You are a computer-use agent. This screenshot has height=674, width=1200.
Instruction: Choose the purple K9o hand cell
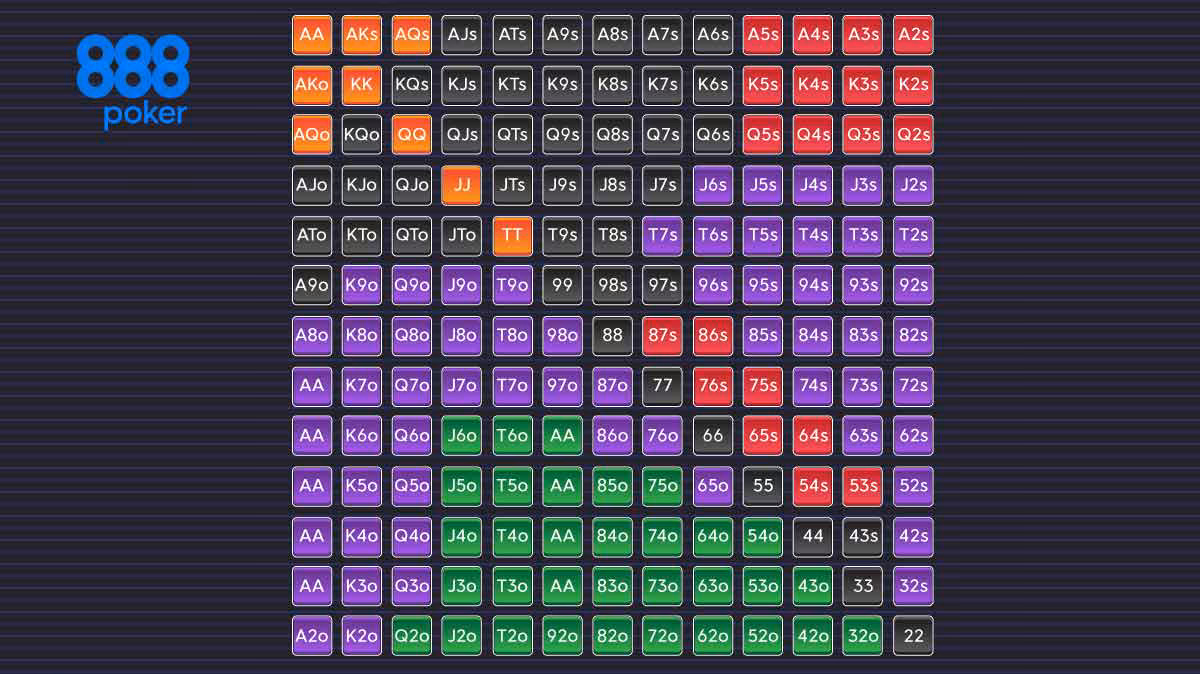tap(362, 285)
